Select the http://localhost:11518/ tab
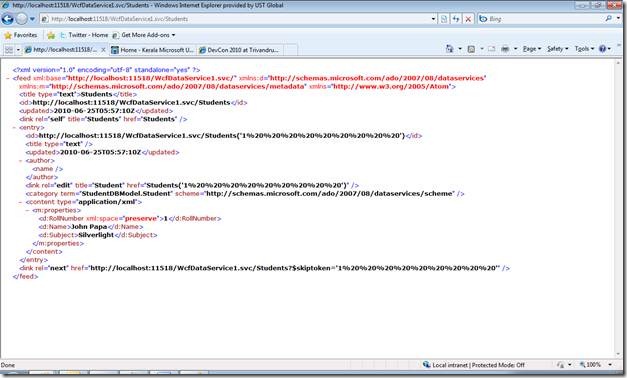627x378 pixels. (61, 50)
